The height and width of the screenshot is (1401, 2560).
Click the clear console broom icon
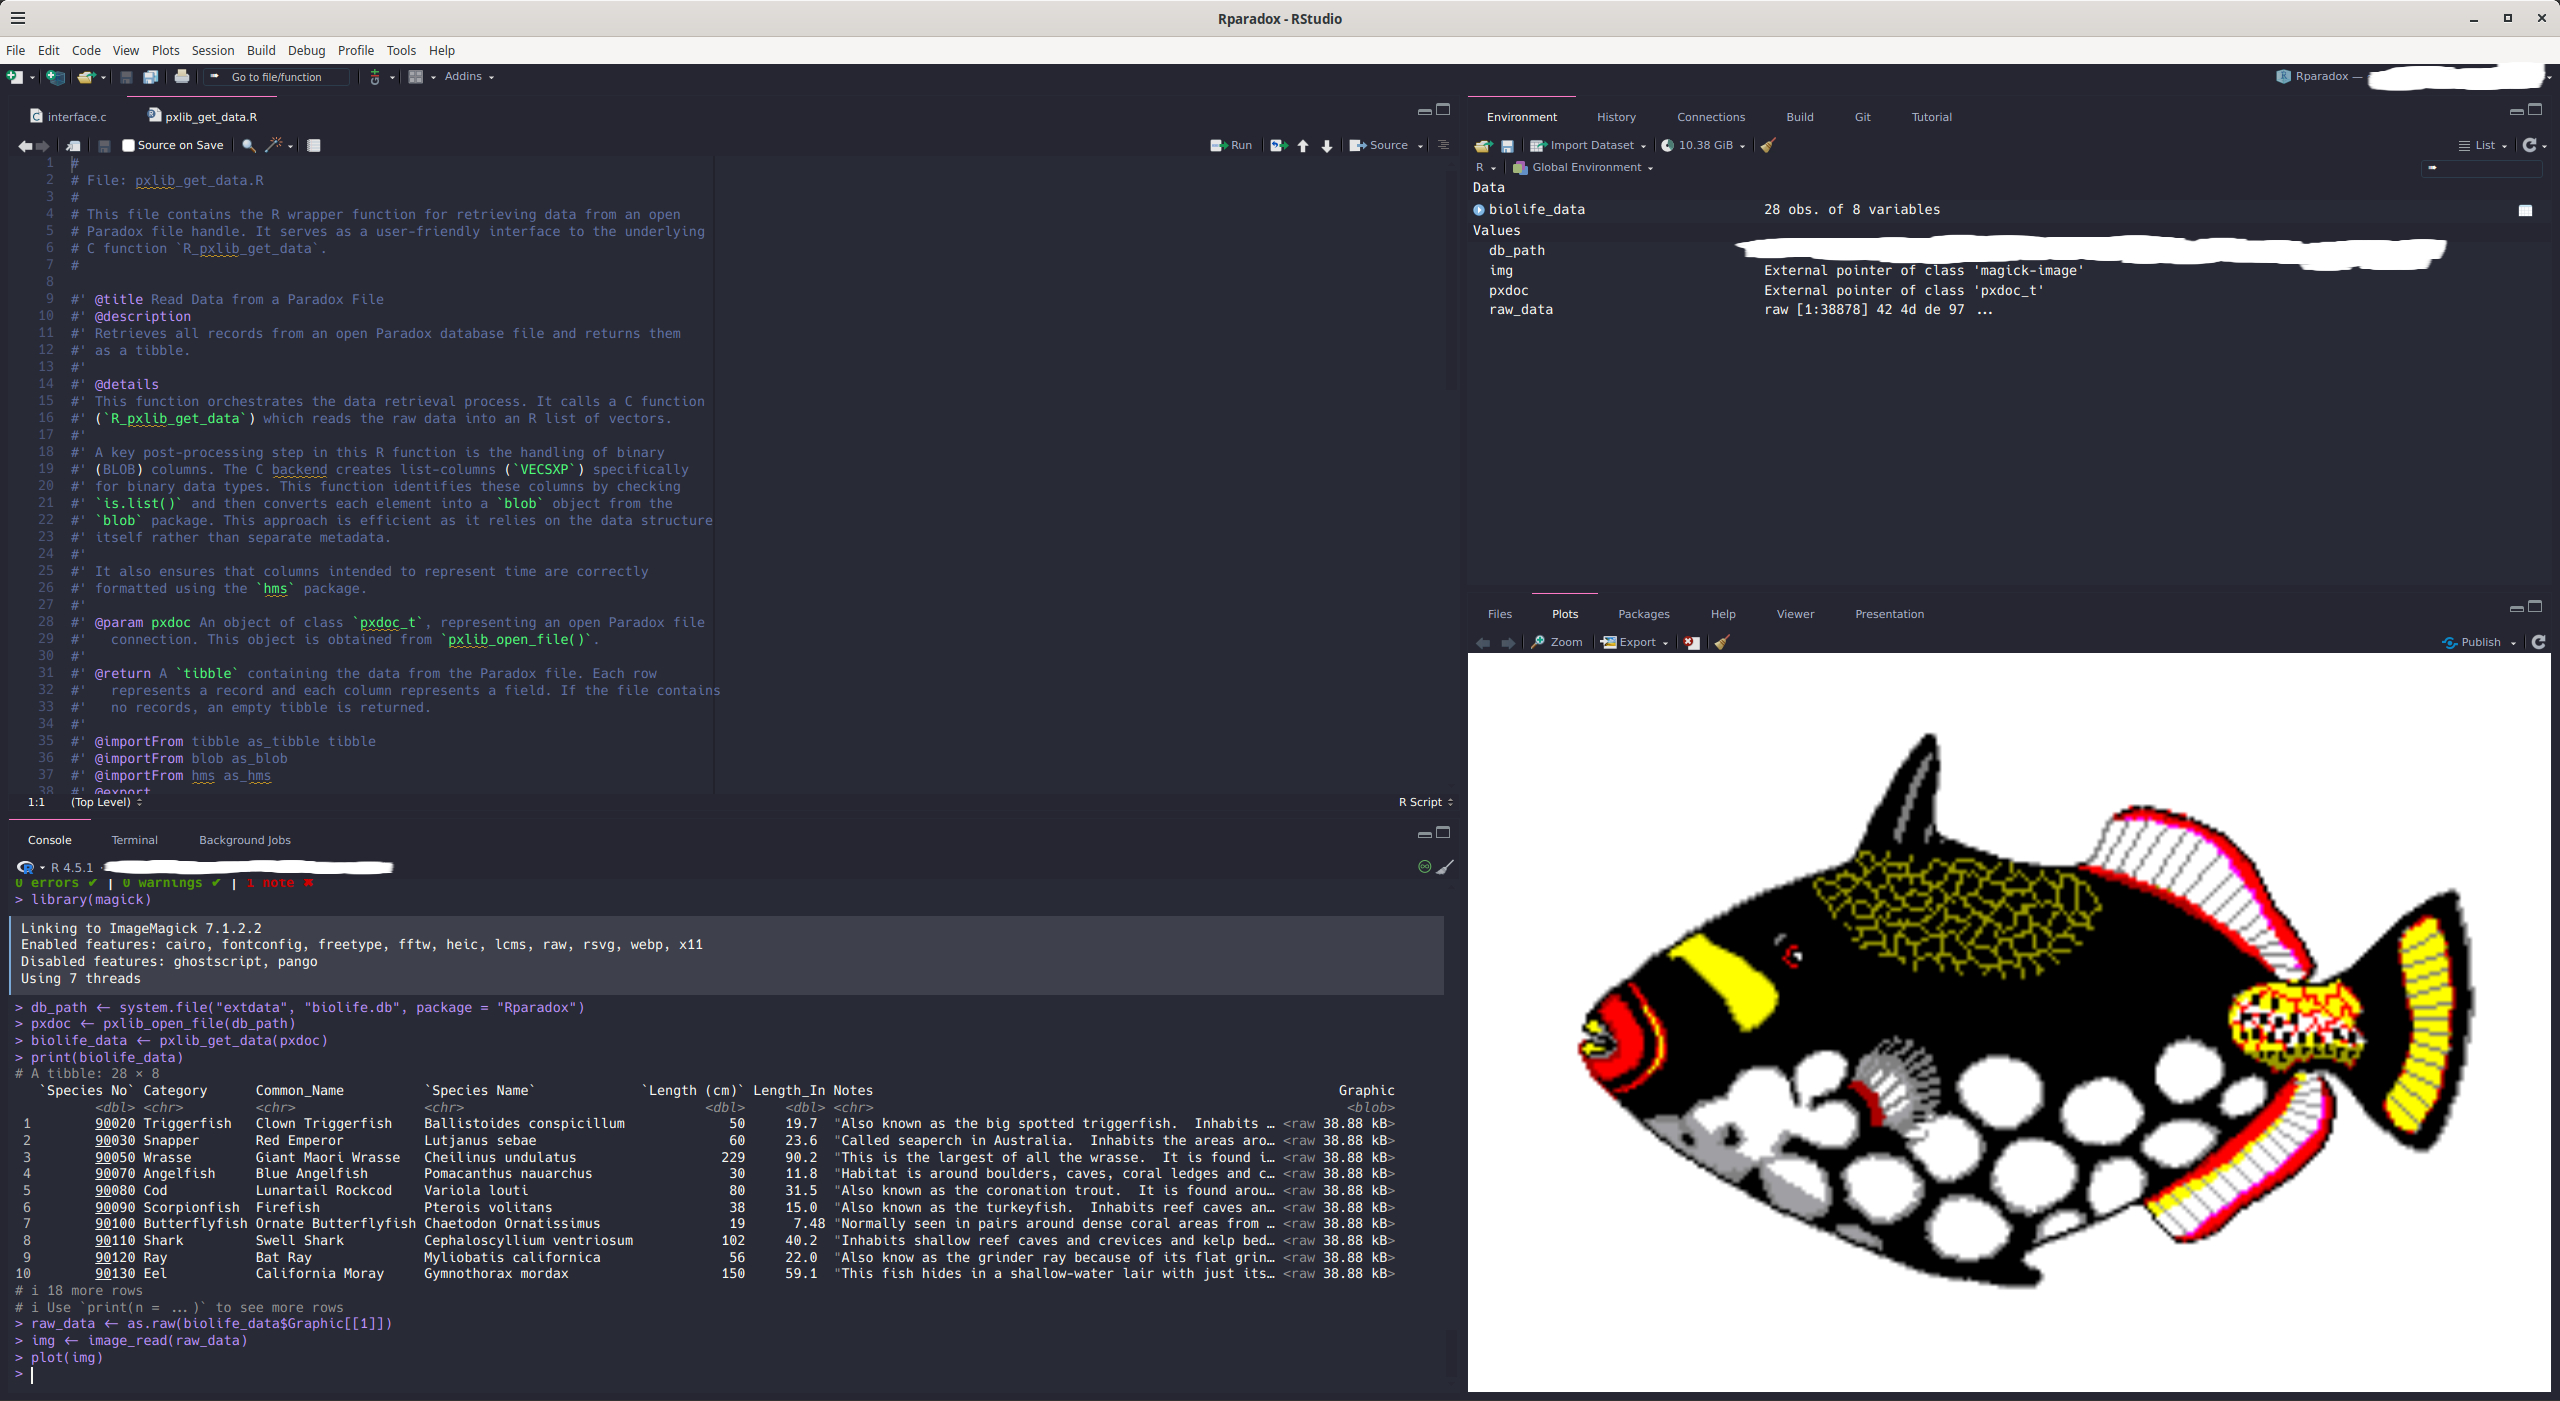pyautogui.click(x=1445, y=867)
